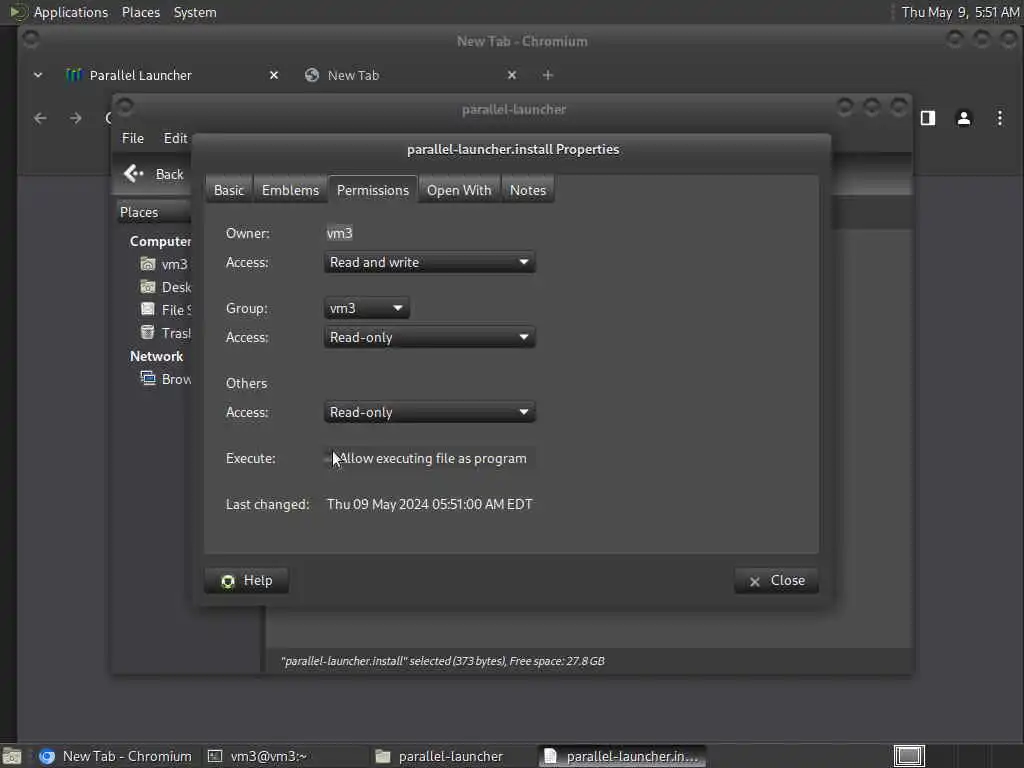Open the Others access Read-only dropdown
Image resolution: width=1024 pixels, height=768 pixels.
429,413
